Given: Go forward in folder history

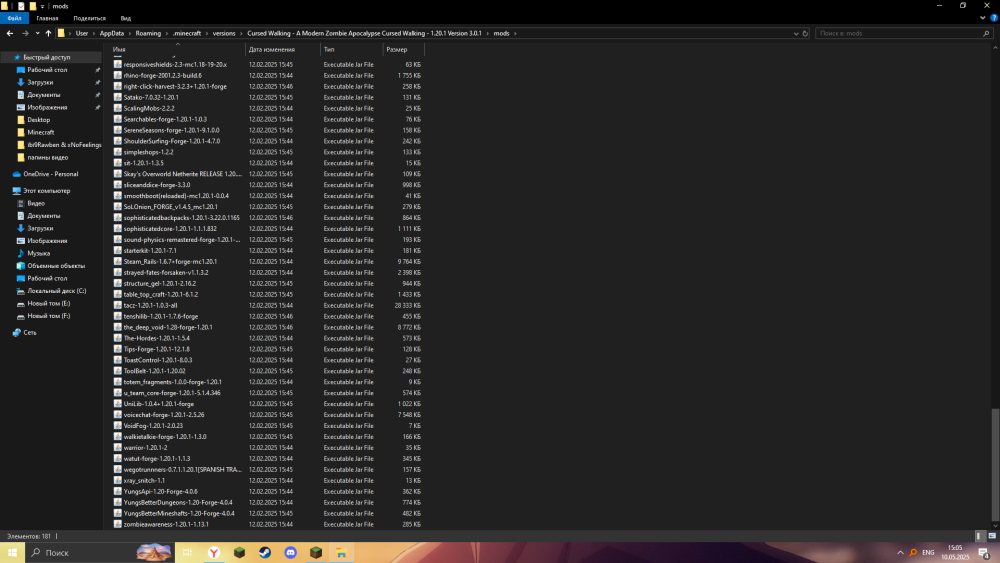Looking at the screenshot, I should 25,33.
